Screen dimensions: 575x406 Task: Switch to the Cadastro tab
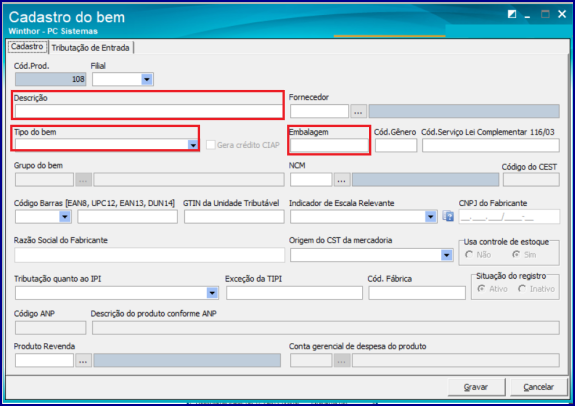click(27, 47)
